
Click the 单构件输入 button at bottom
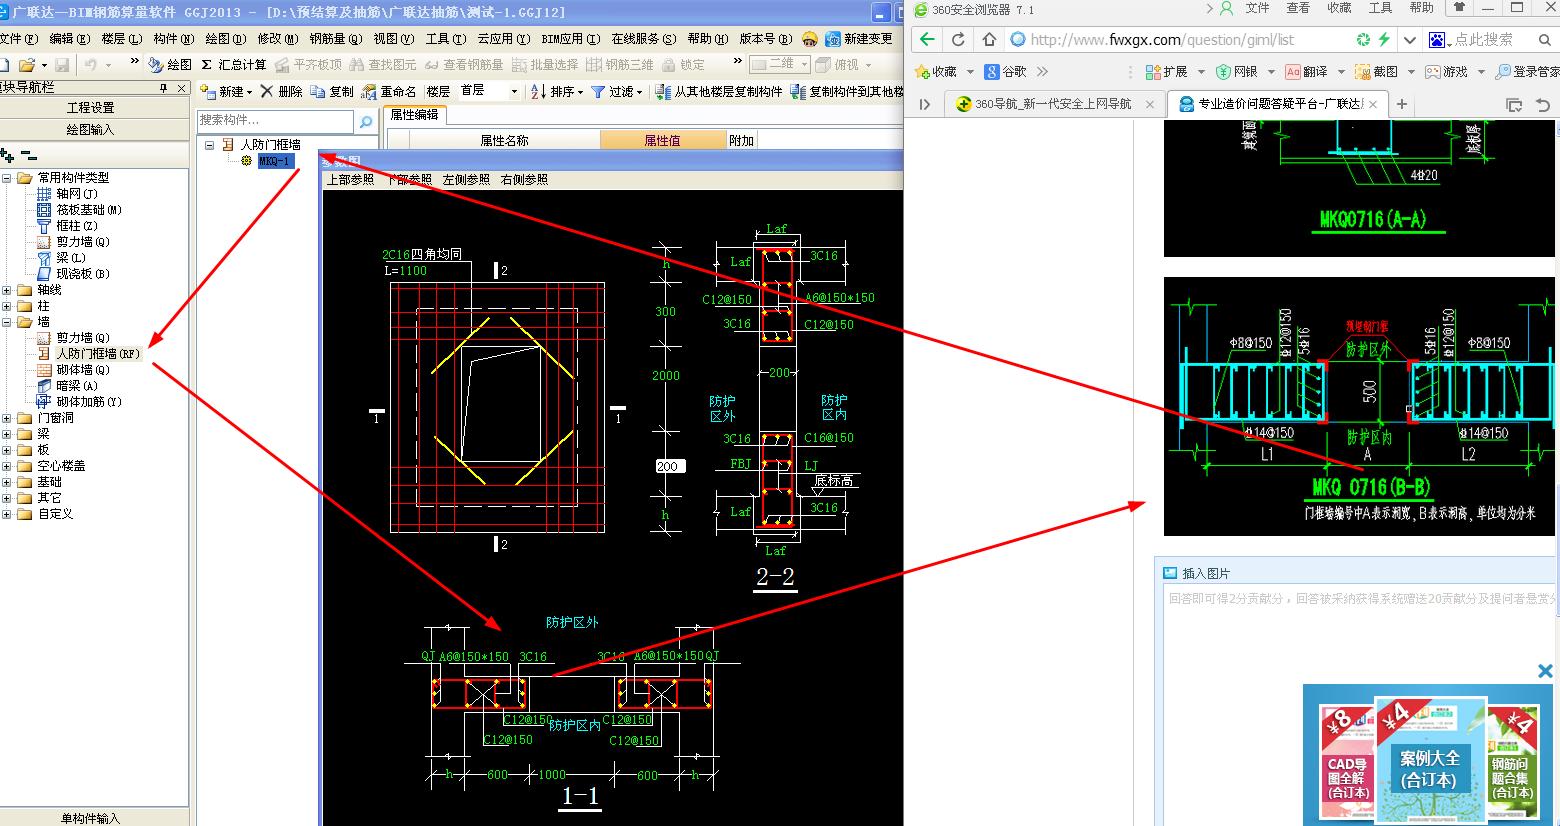point(91,818)
